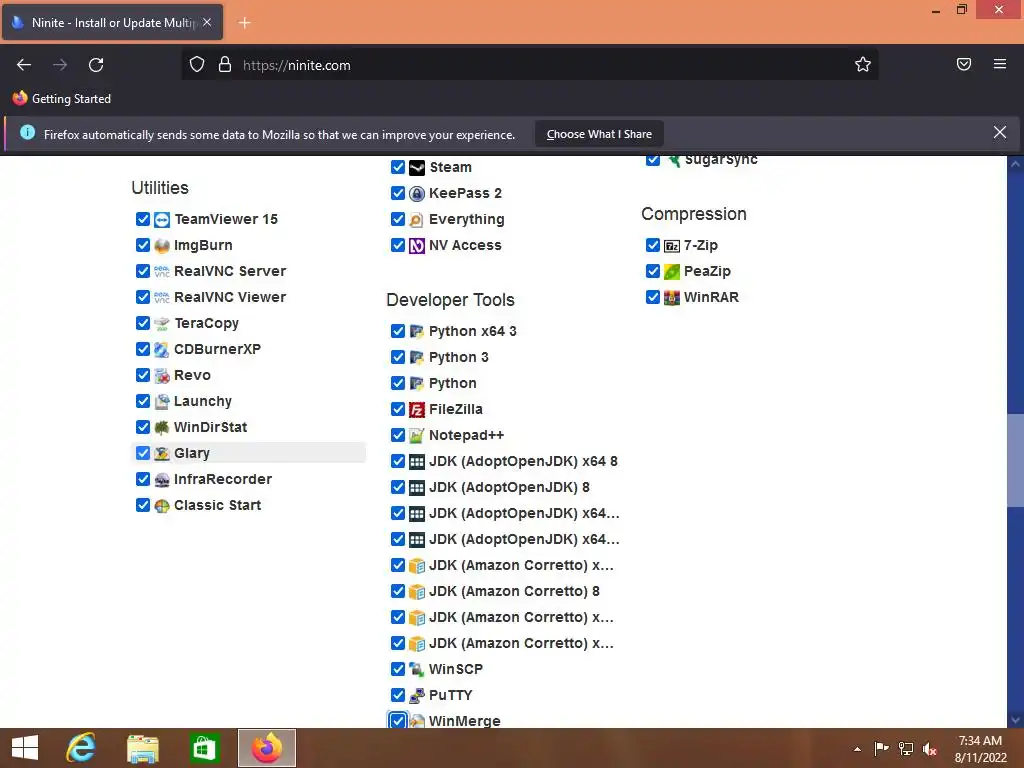Click the KeePass 2 lock icon
The image size is (1024, 768).
417,193
